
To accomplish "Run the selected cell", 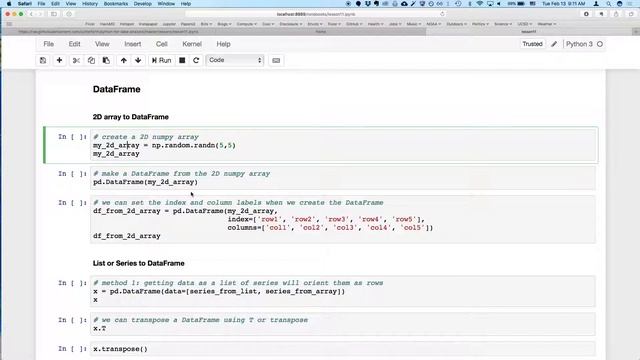I will pyautogui.click(x=161, y=60).
